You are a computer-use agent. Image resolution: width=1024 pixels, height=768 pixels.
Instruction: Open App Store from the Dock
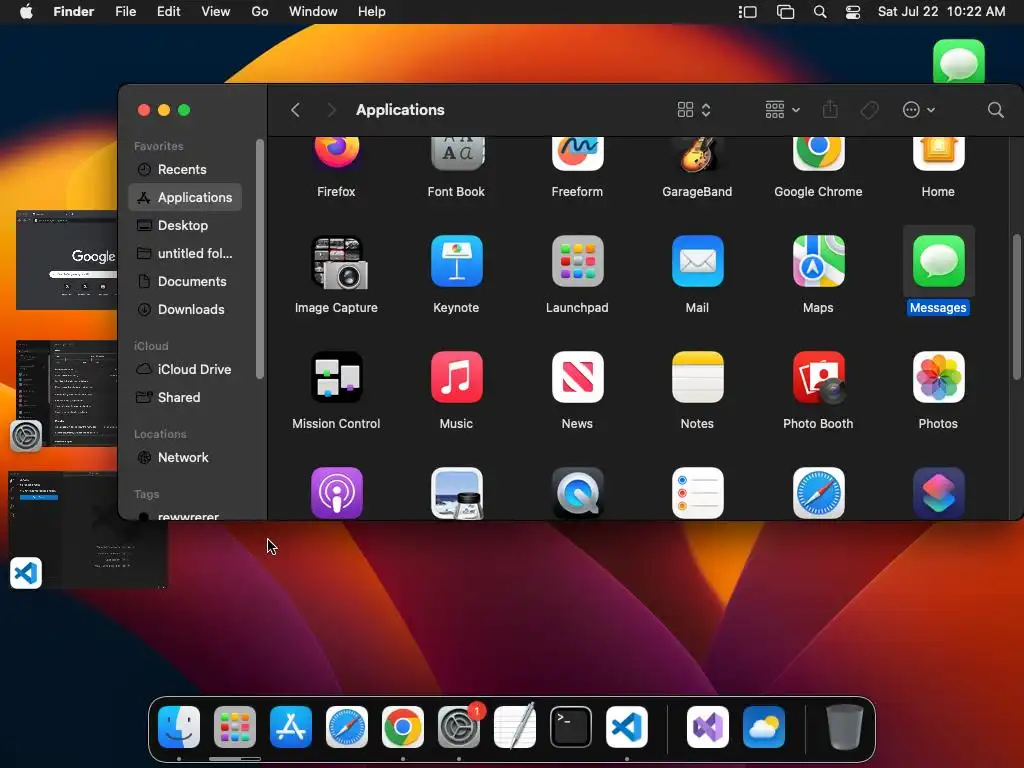pyautogui.click(x=291, y=727)
